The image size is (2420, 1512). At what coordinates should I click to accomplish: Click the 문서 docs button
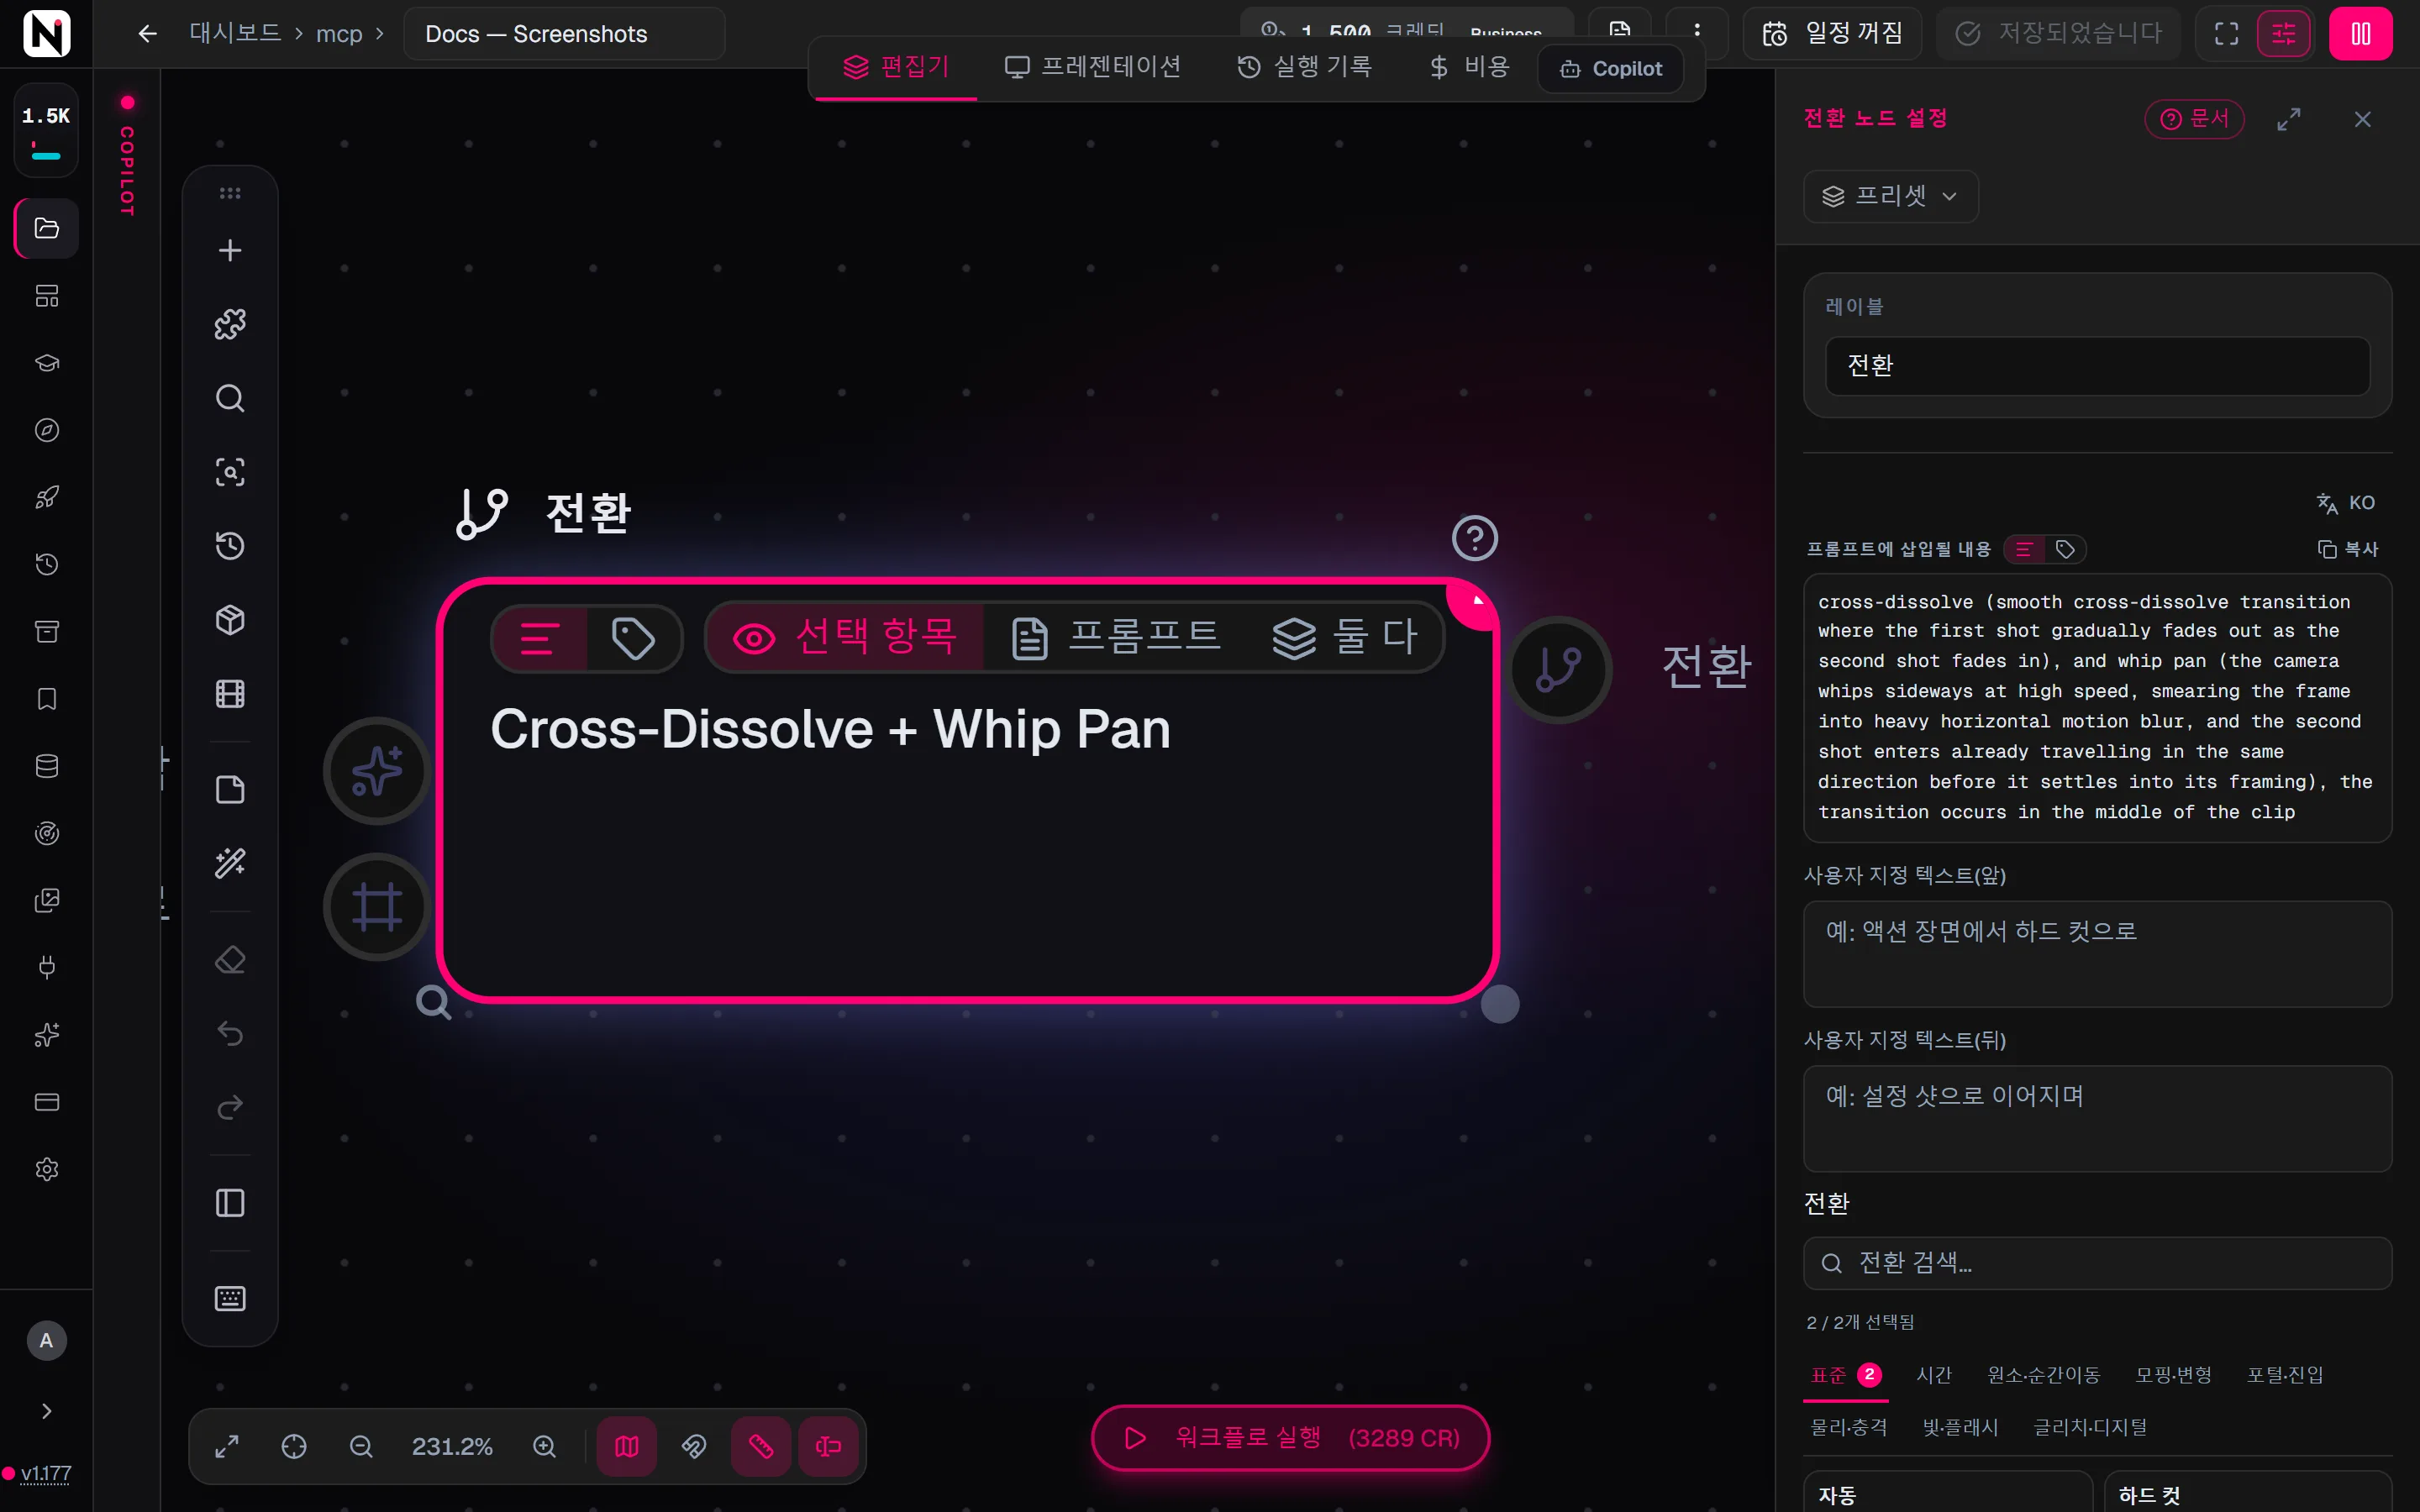coord(2194,119)
